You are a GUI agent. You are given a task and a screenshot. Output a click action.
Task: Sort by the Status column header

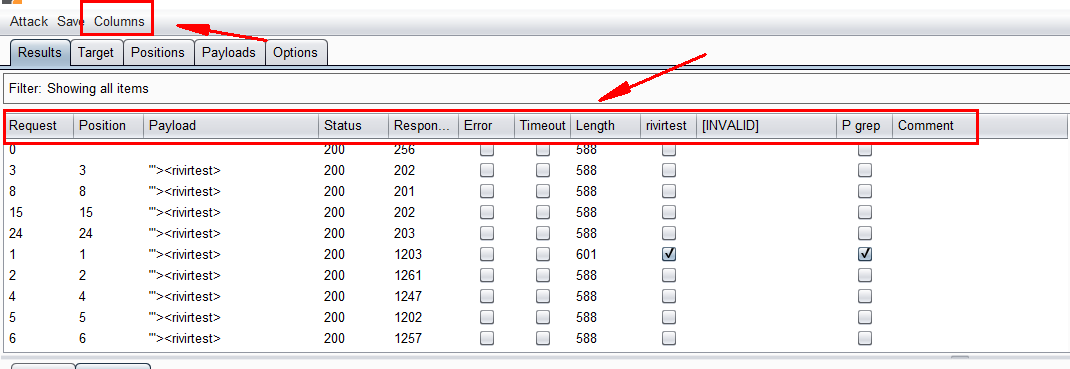click(353, 126)
